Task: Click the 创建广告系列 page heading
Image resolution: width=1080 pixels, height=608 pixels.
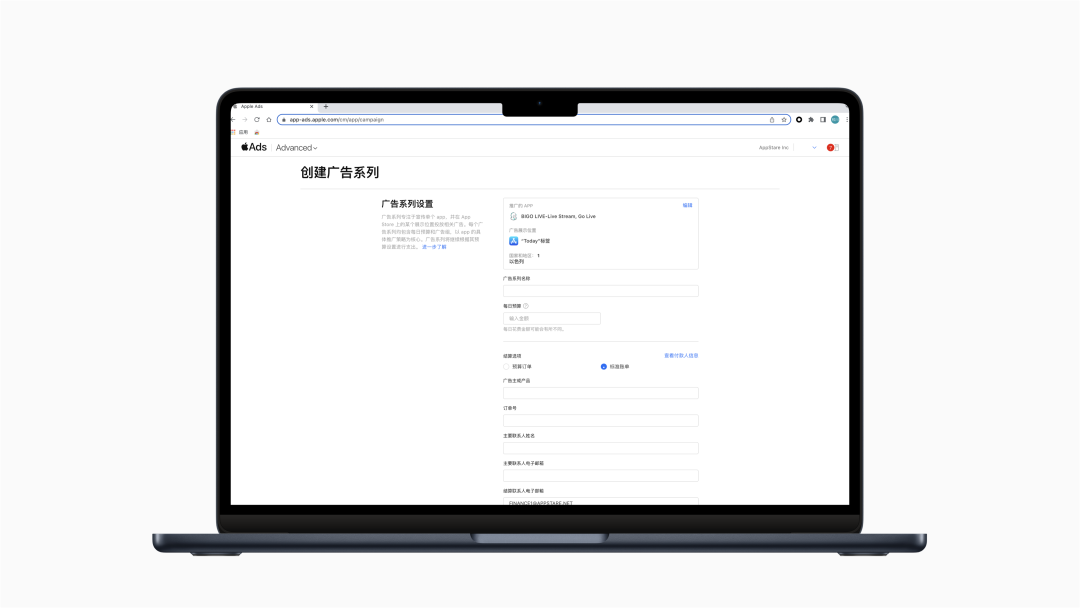Action: (x=340, y=172)
